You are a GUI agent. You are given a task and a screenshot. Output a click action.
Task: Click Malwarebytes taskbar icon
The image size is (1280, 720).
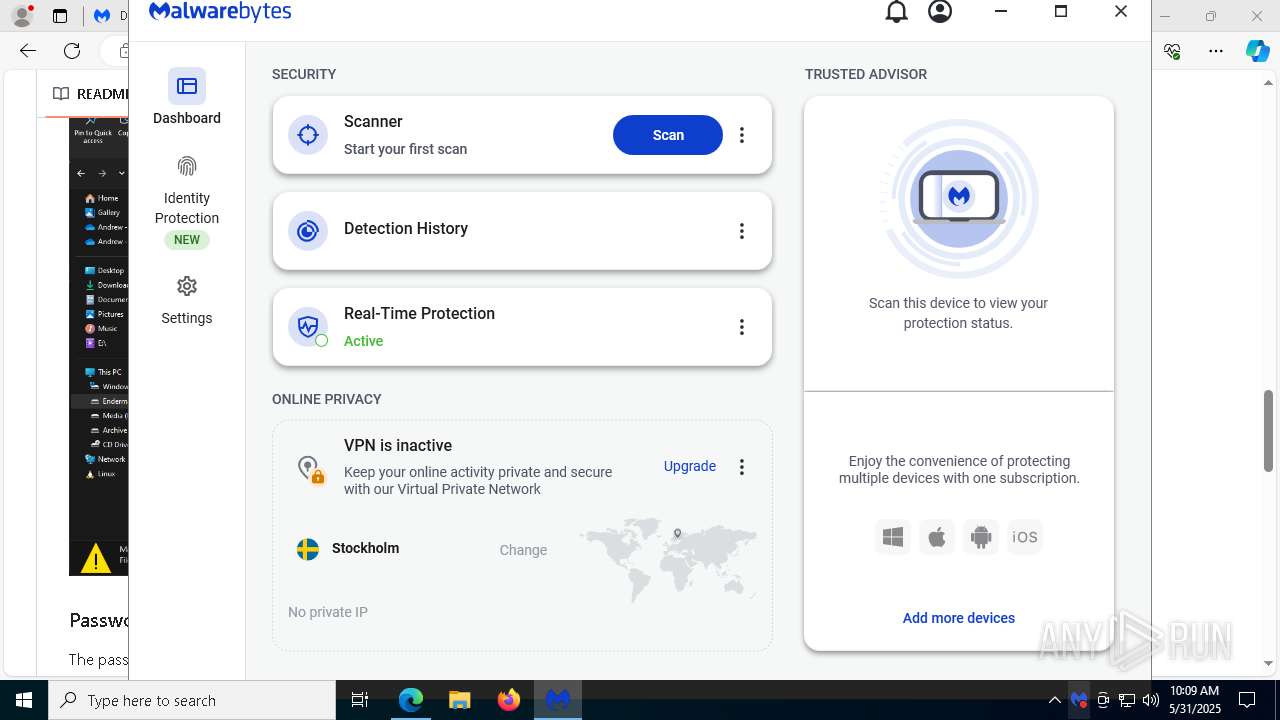click(x=558, y=700)
